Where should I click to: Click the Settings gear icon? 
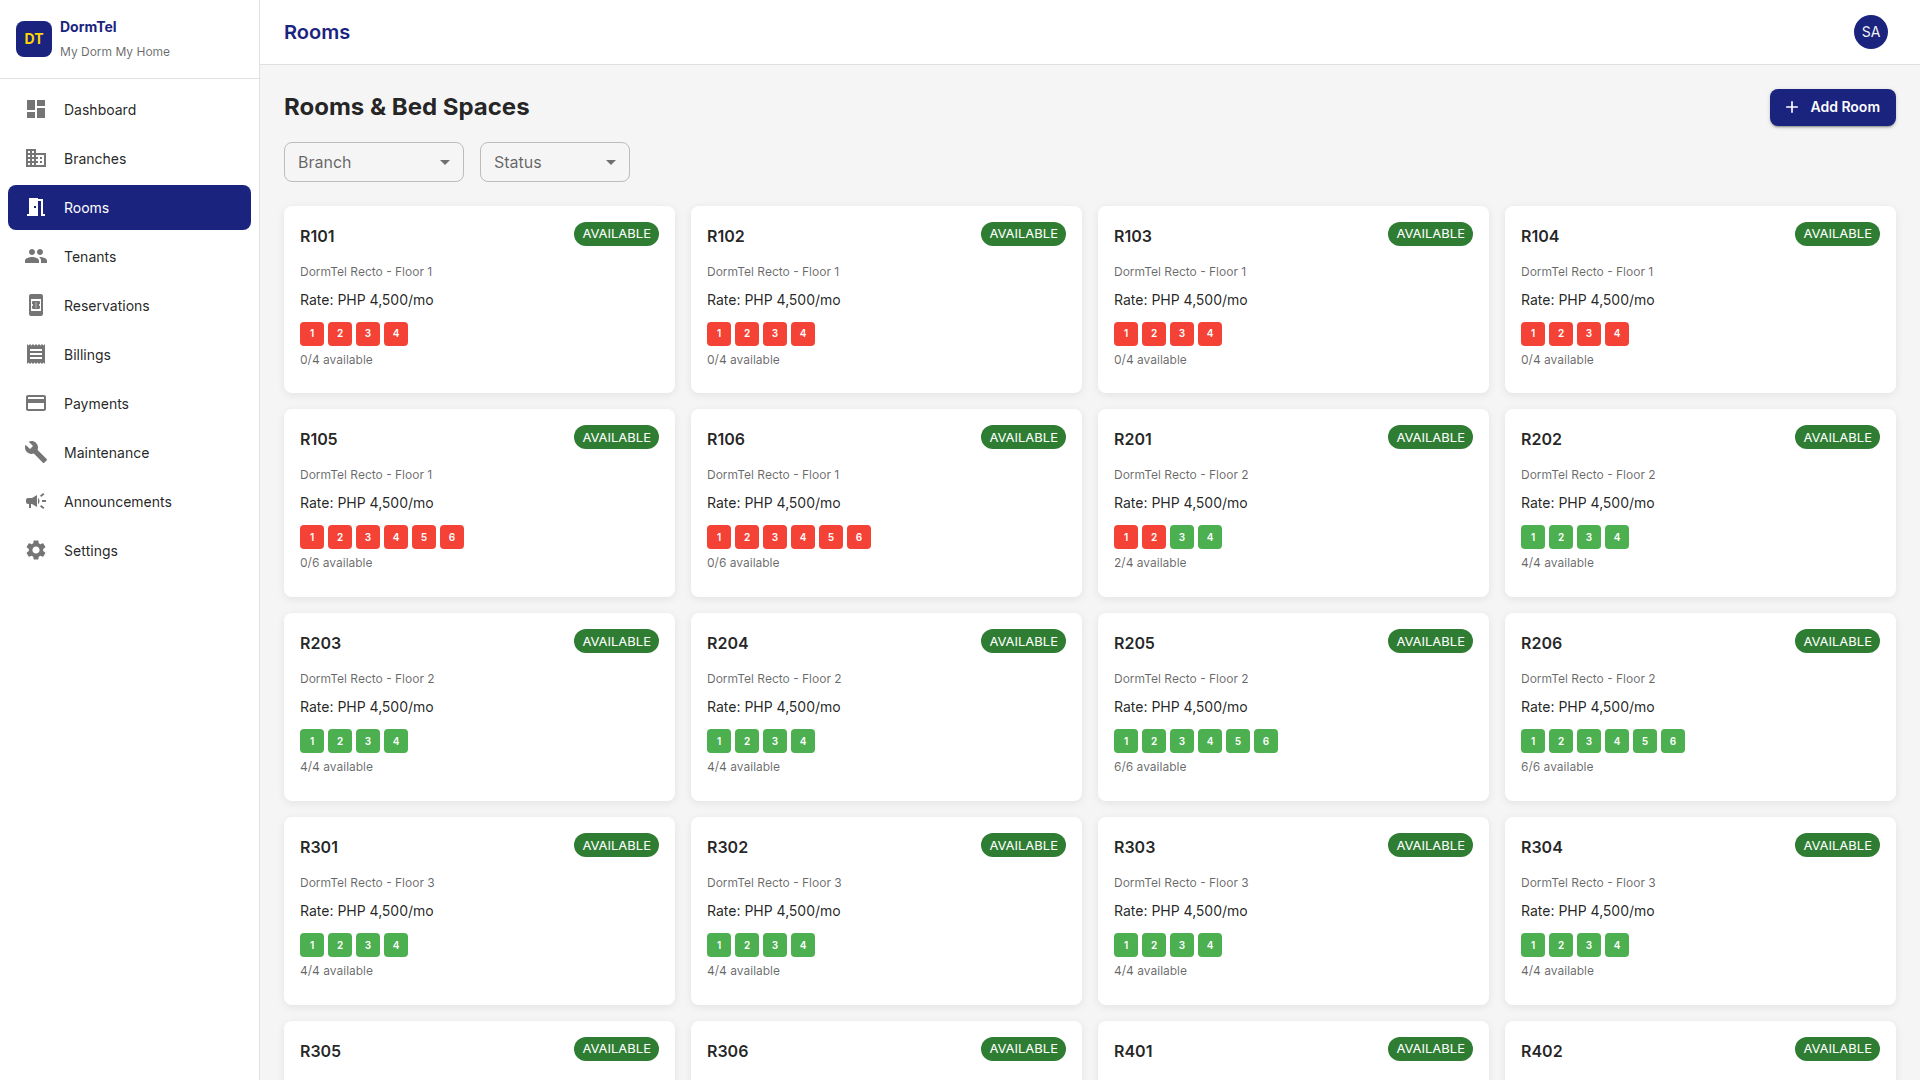[x=36, y=550]
